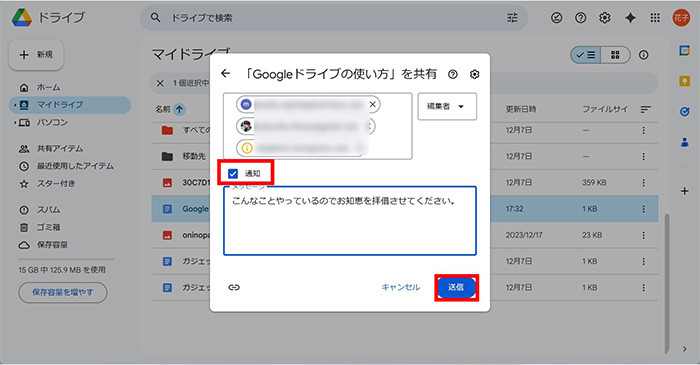Select the oninopa image file row
The image size is (700, 365).
(404, 235)
